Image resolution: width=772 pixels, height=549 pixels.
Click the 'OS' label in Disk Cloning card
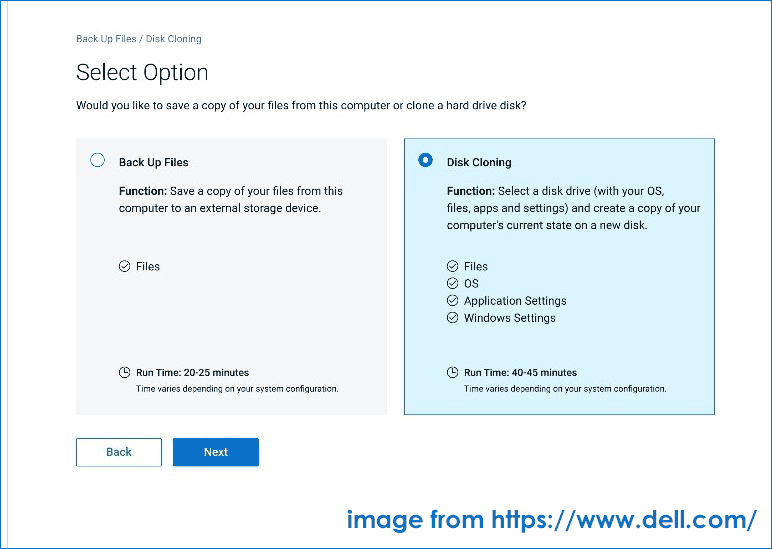coord(471,284)
